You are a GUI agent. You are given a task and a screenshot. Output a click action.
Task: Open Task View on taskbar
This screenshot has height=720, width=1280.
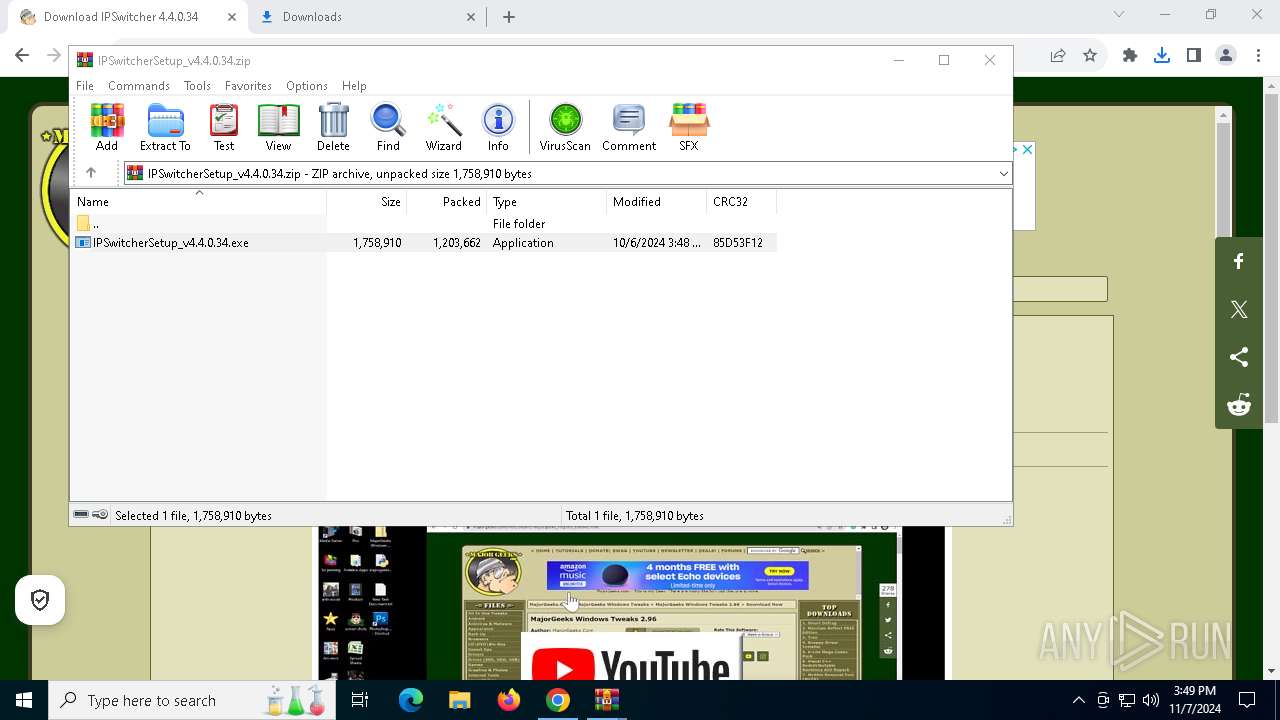coord(360,700)
